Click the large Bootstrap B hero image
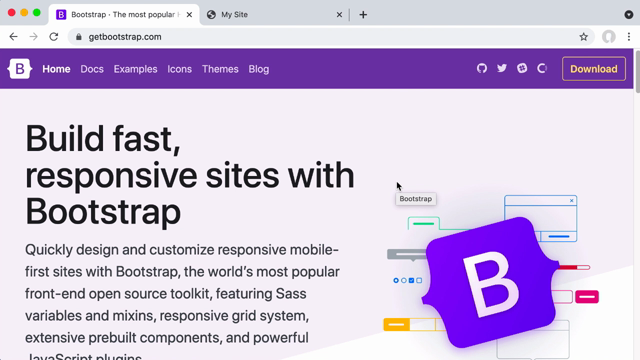The image size is (640, 360). (491, 282)
